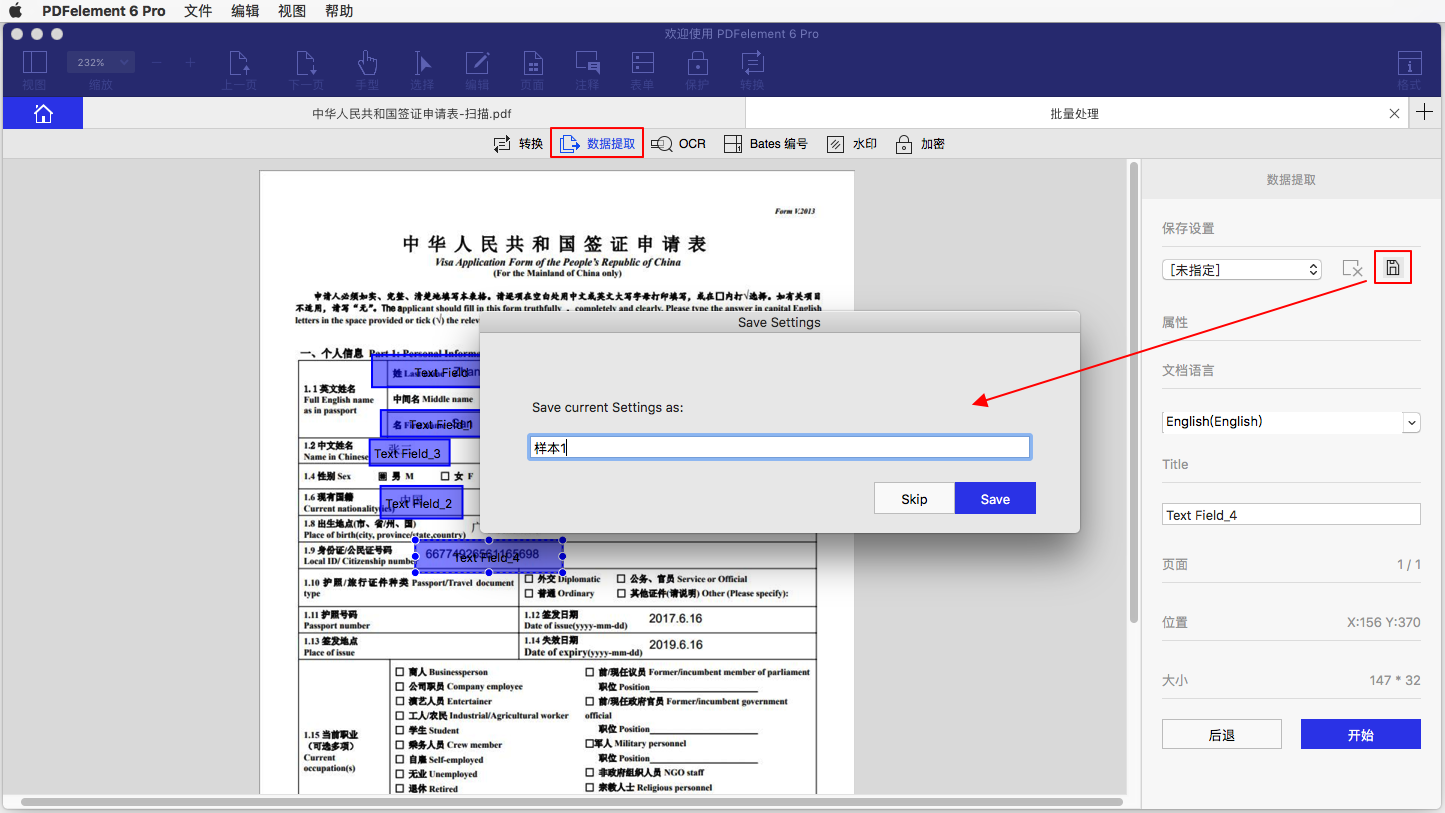Open the OCR tool
This screenshot has height=813, width=1445.
pos(679,144)
